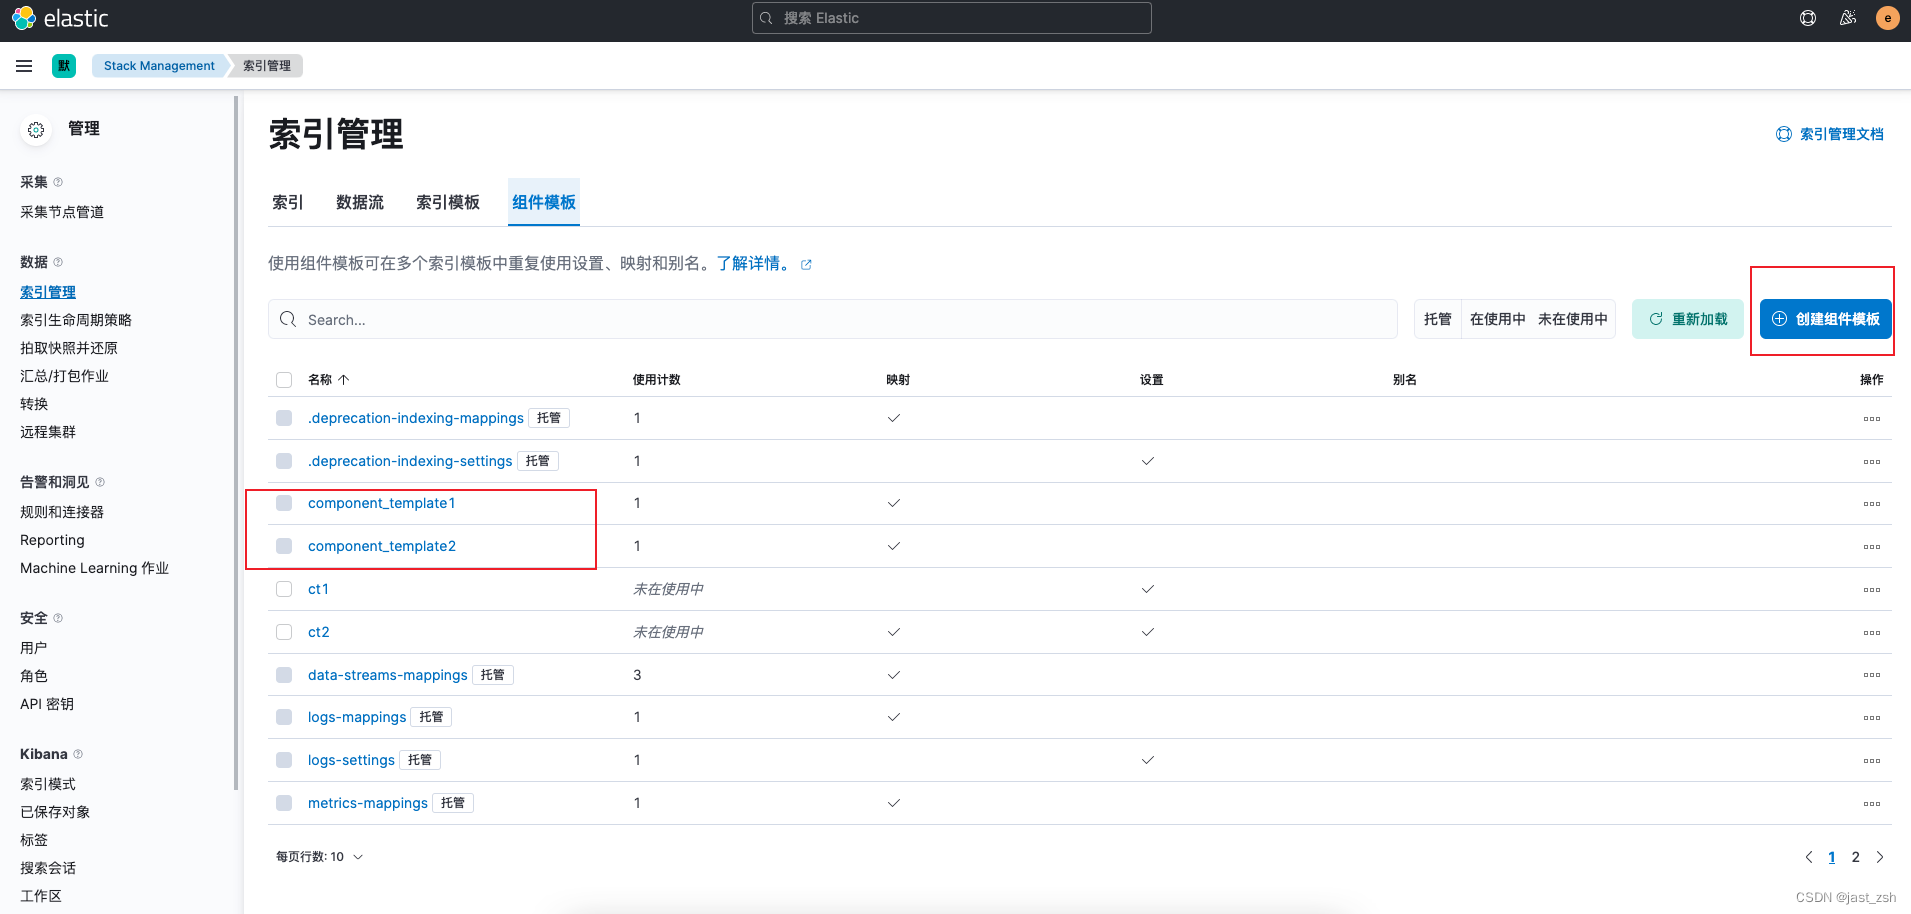
Task: Open actions menu for logs-mappings
Action: coord(1872,718)
